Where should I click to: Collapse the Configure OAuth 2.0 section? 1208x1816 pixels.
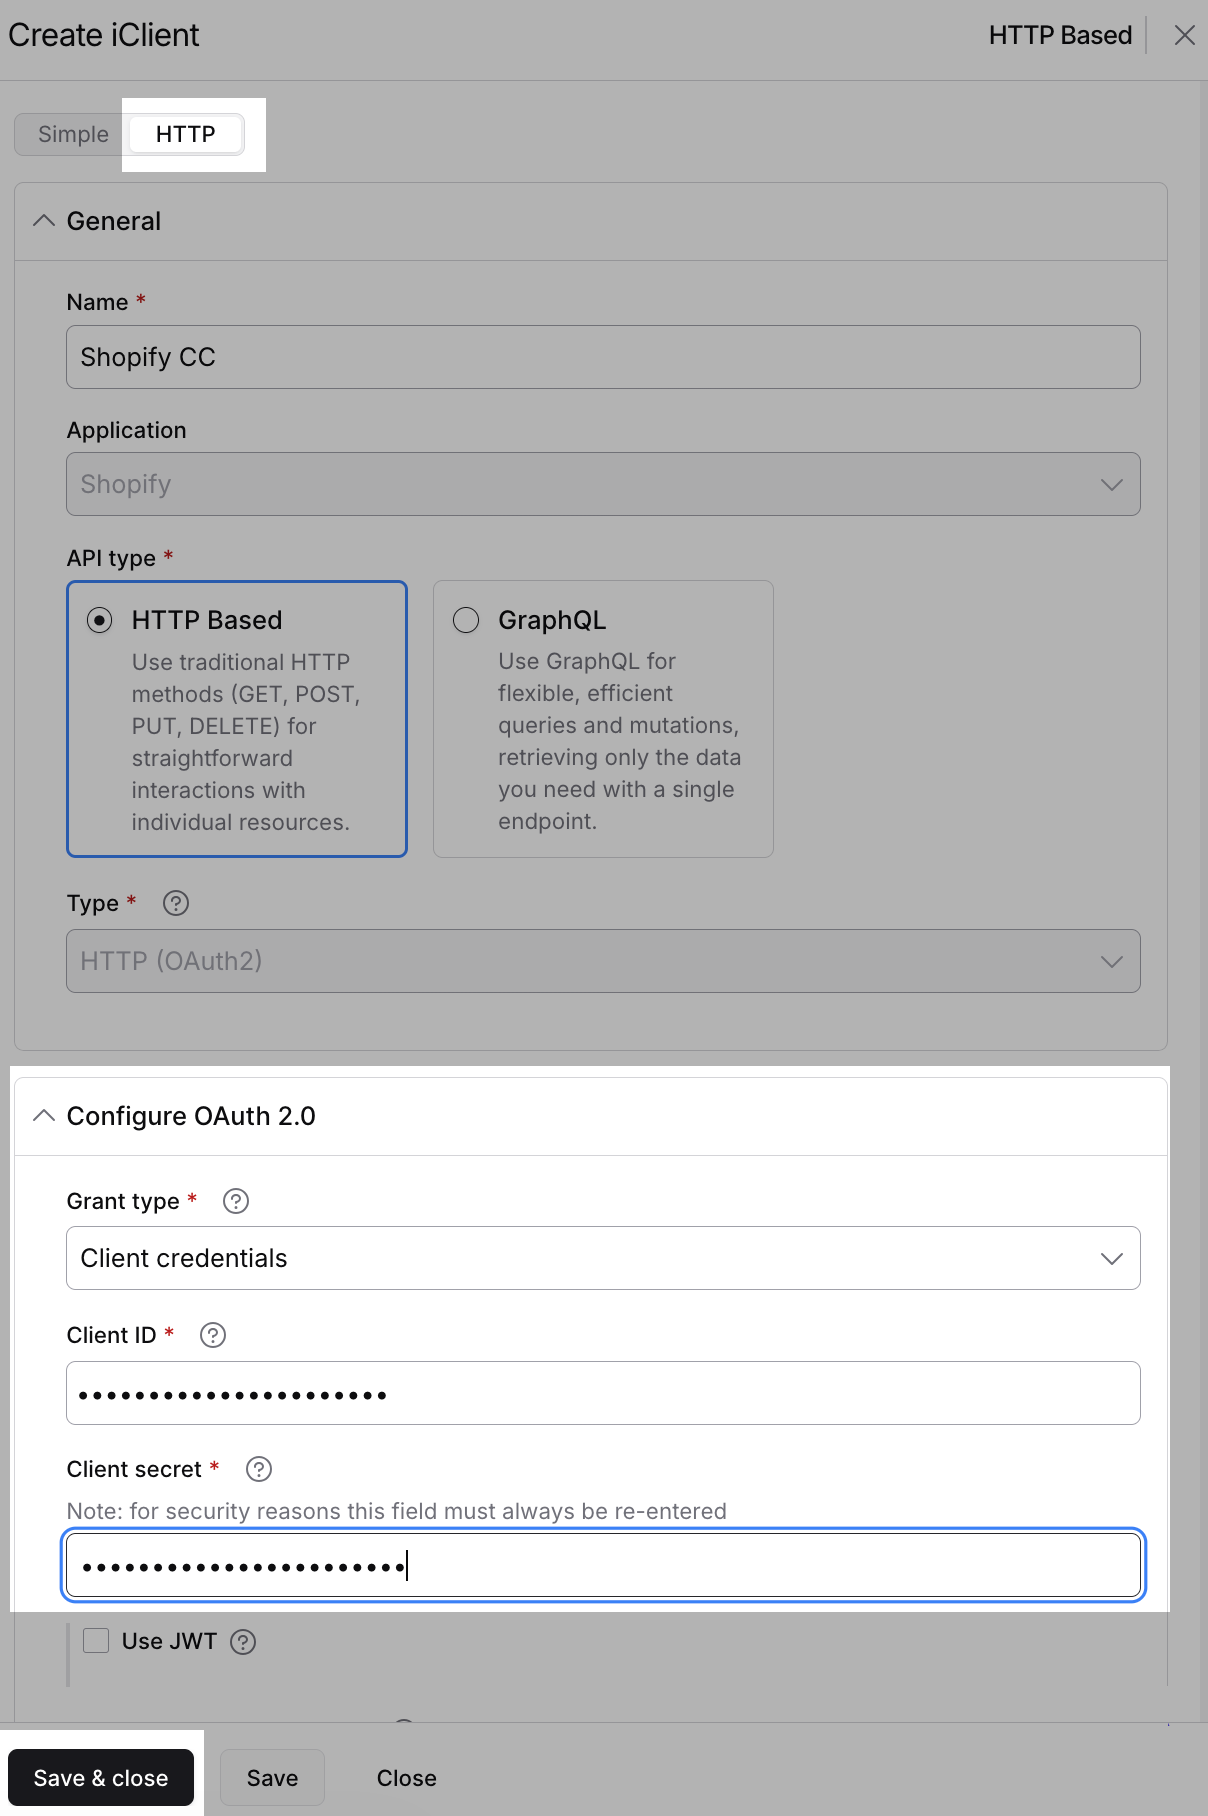coord(43,1116)
